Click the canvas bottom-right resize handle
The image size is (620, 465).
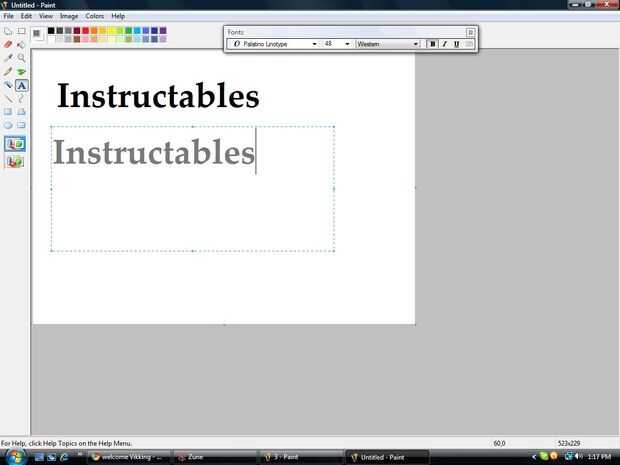(x=415, y=324)
